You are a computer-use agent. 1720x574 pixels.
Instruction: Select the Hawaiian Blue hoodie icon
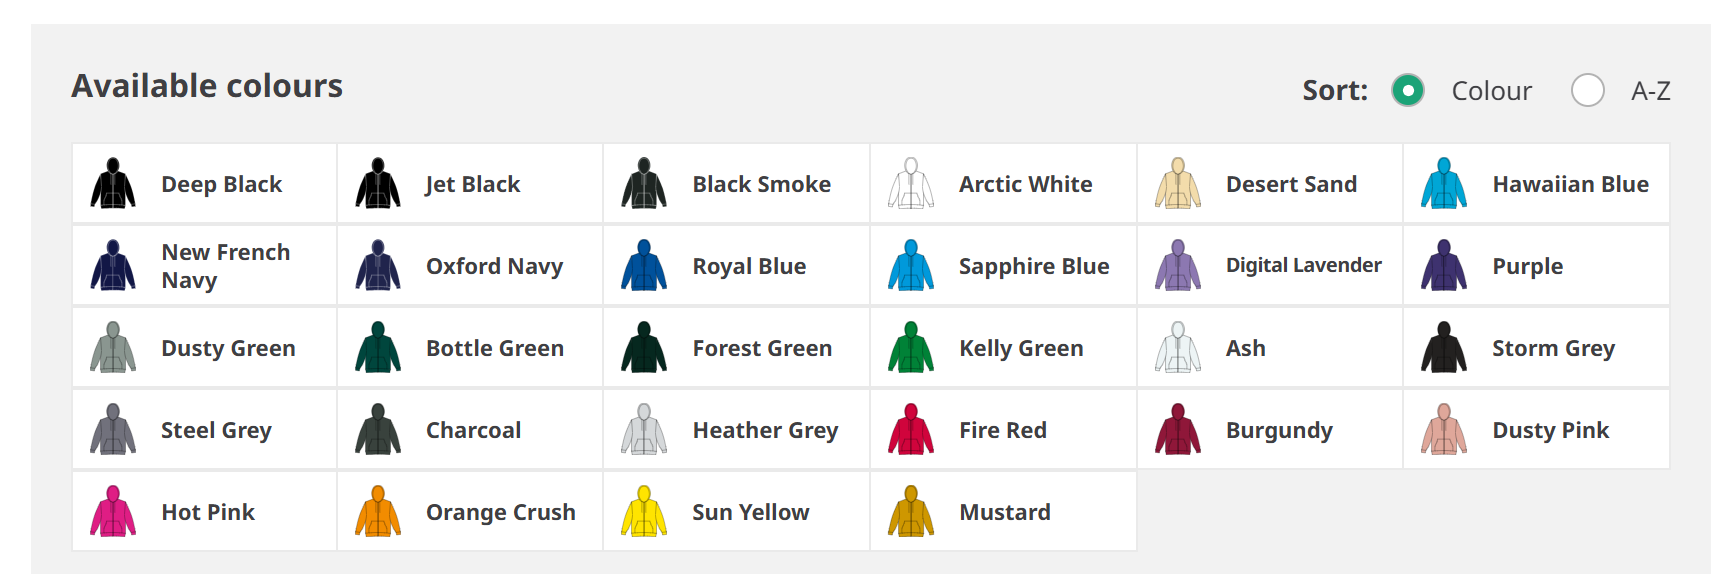(x=1444, y=184)
